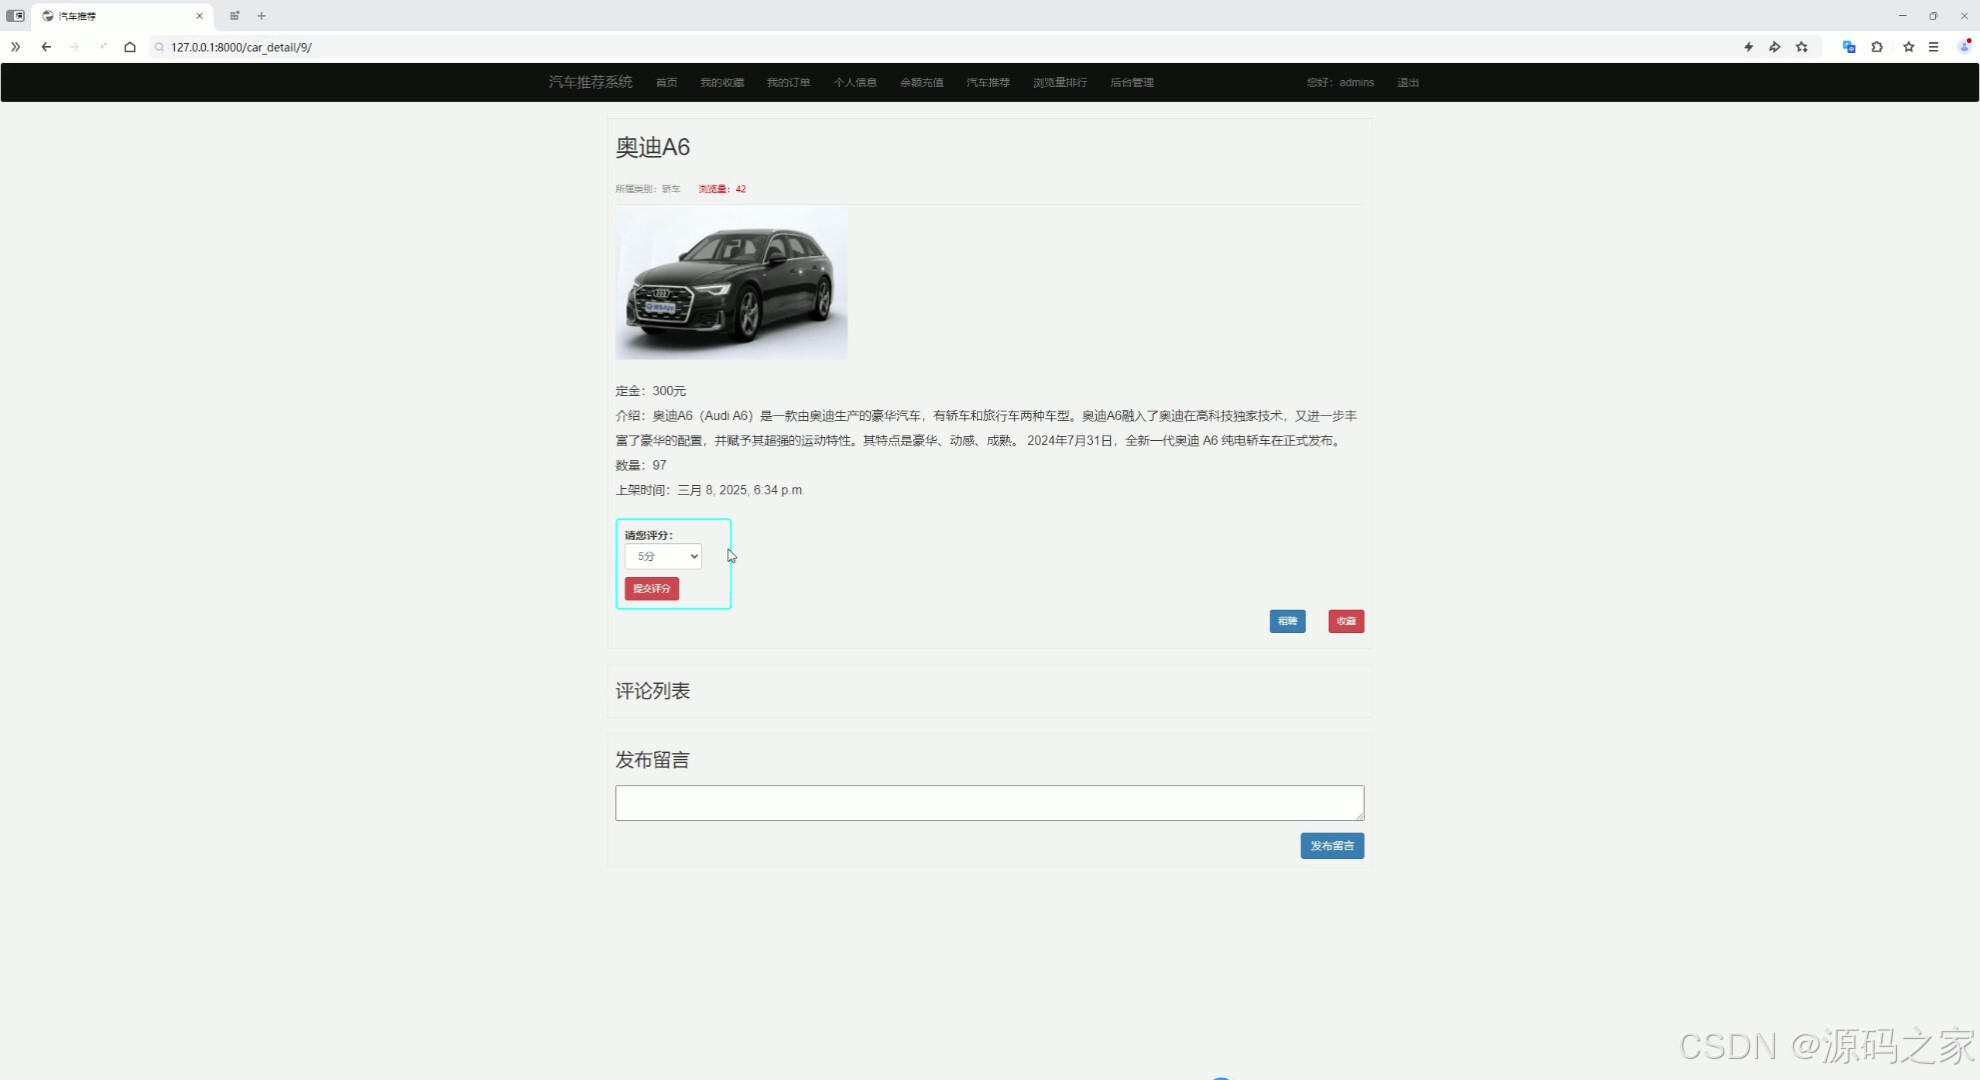This screenshot has height=1080, width=1980.
Task: Click into the comment text area
Action: [x=989, y=803]
